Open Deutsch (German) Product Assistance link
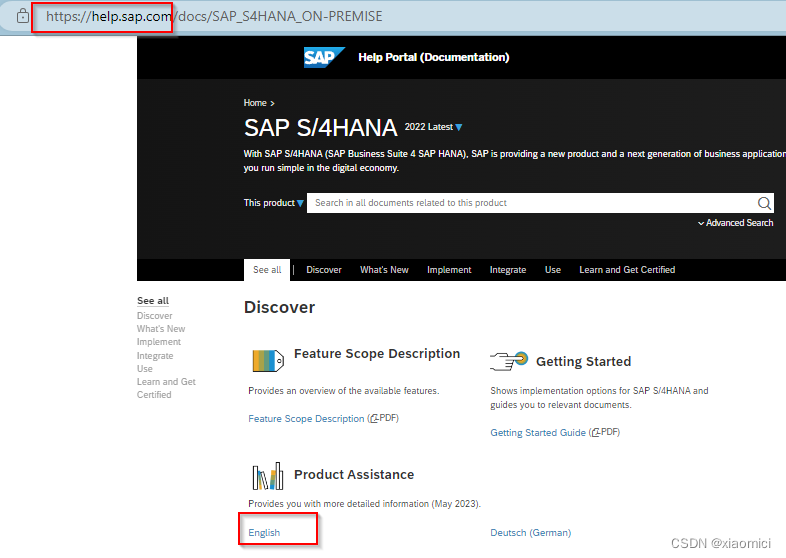 click(530, 532)
